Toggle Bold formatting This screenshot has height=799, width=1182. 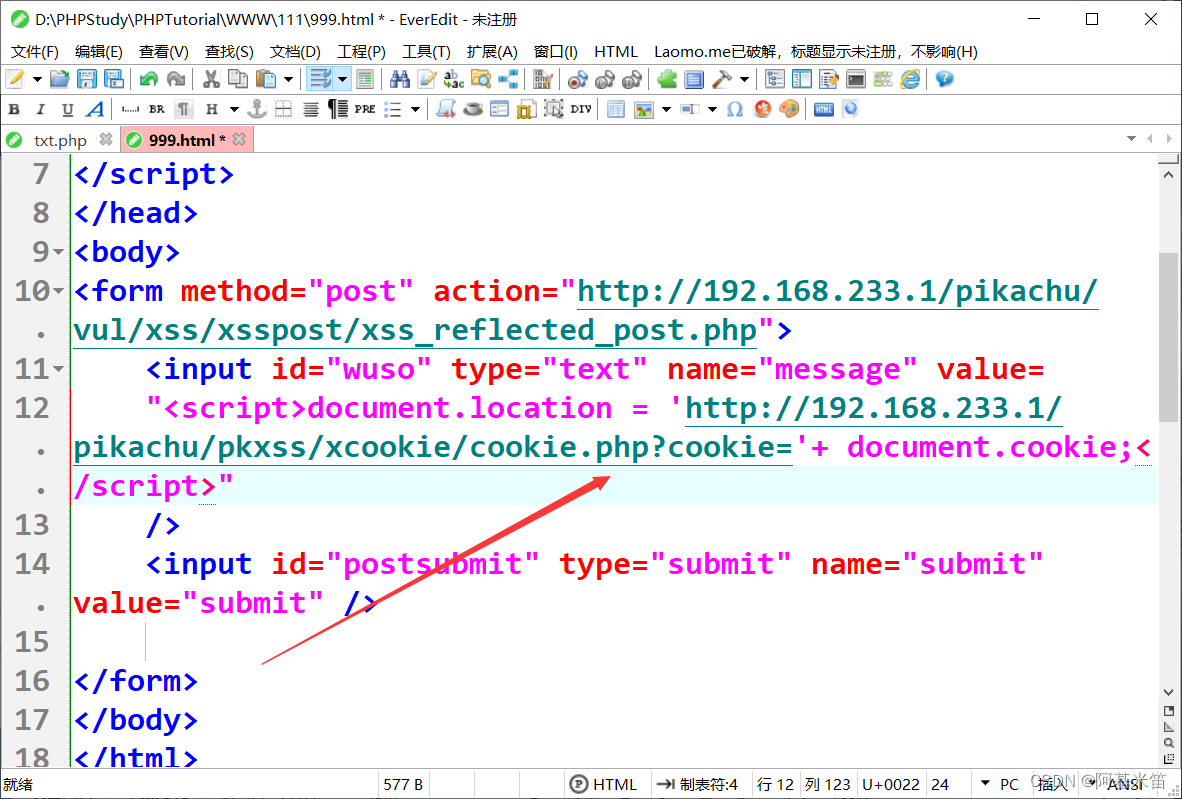point(14,110)
